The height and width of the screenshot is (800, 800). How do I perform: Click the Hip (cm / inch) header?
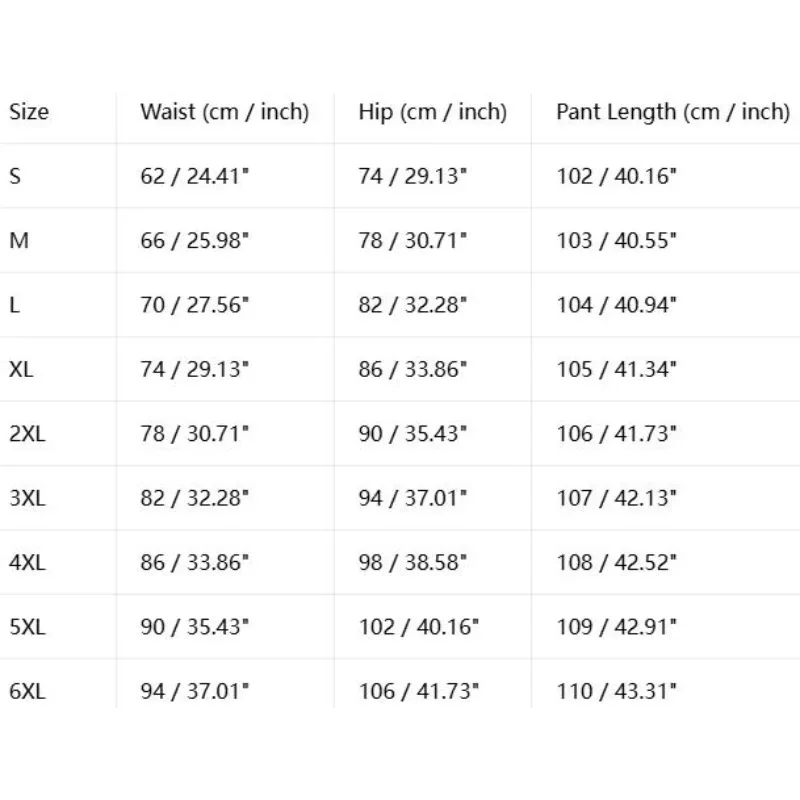tap(433, 112)
